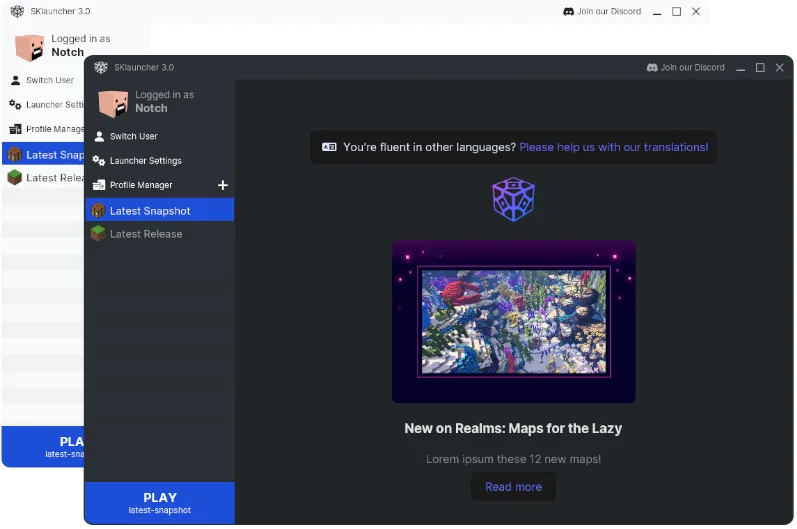Click grass block icon in light window
The height and width of the screenshot is (529, 797).
(15, 177)
